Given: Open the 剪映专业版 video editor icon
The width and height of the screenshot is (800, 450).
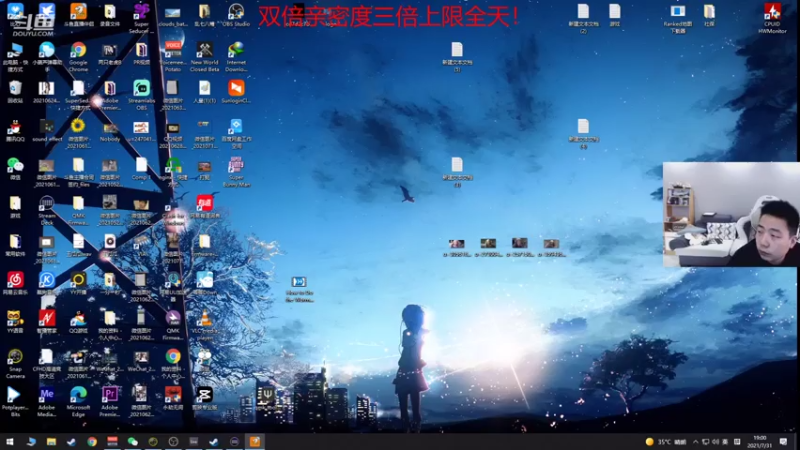Looking at the screenshot, I should pyautogui.click(x=204, y=398).
